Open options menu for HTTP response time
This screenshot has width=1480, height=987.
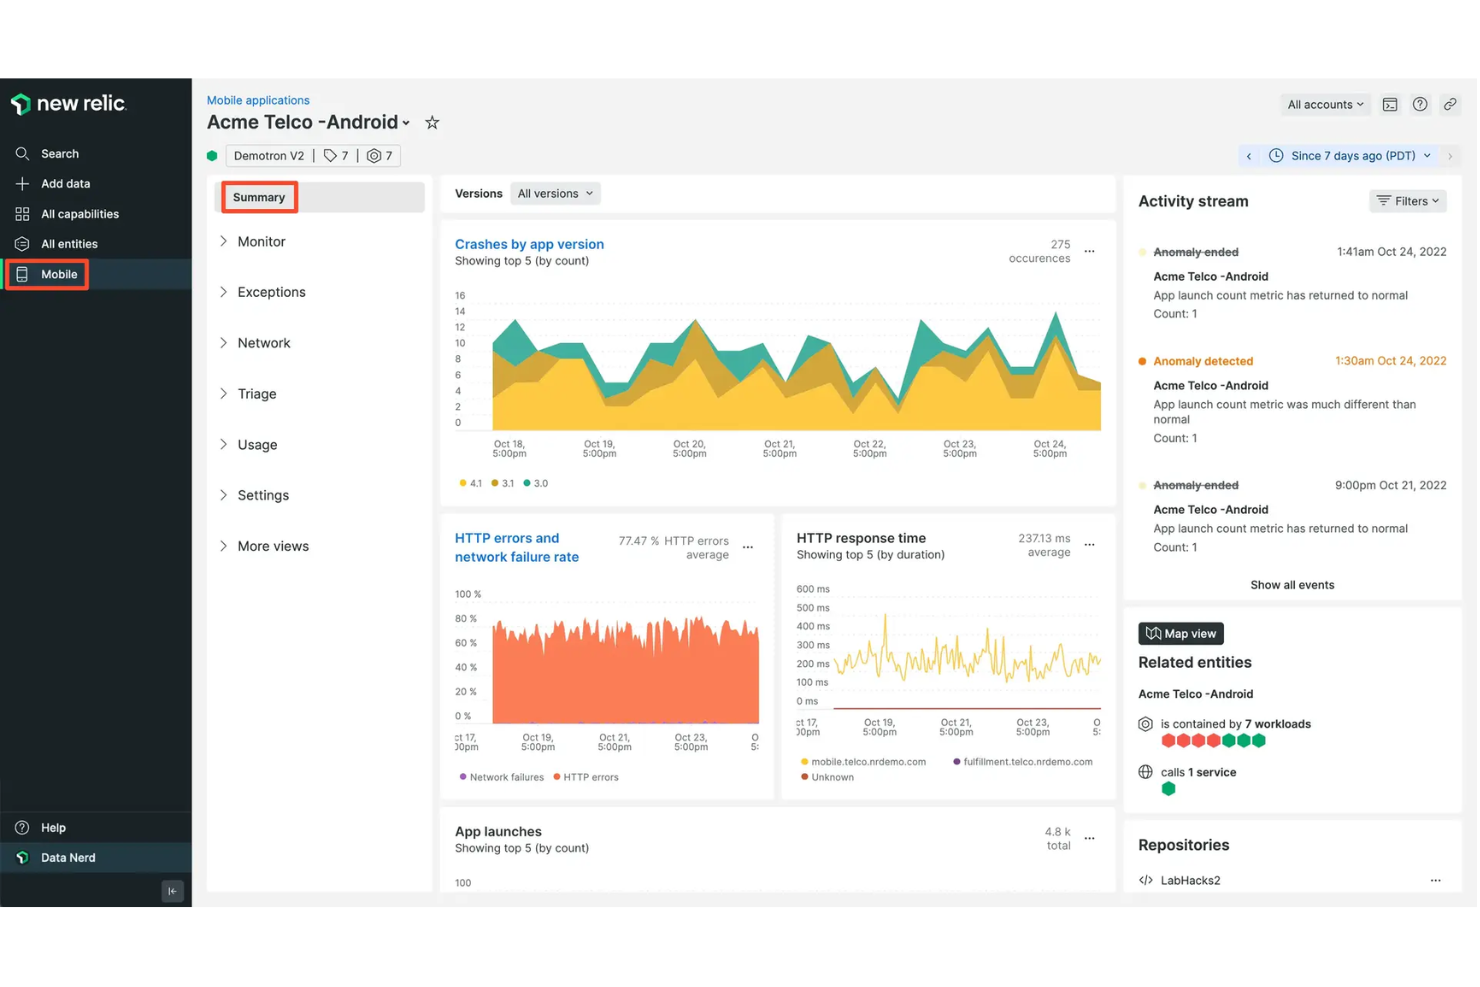coord(1089,545)
